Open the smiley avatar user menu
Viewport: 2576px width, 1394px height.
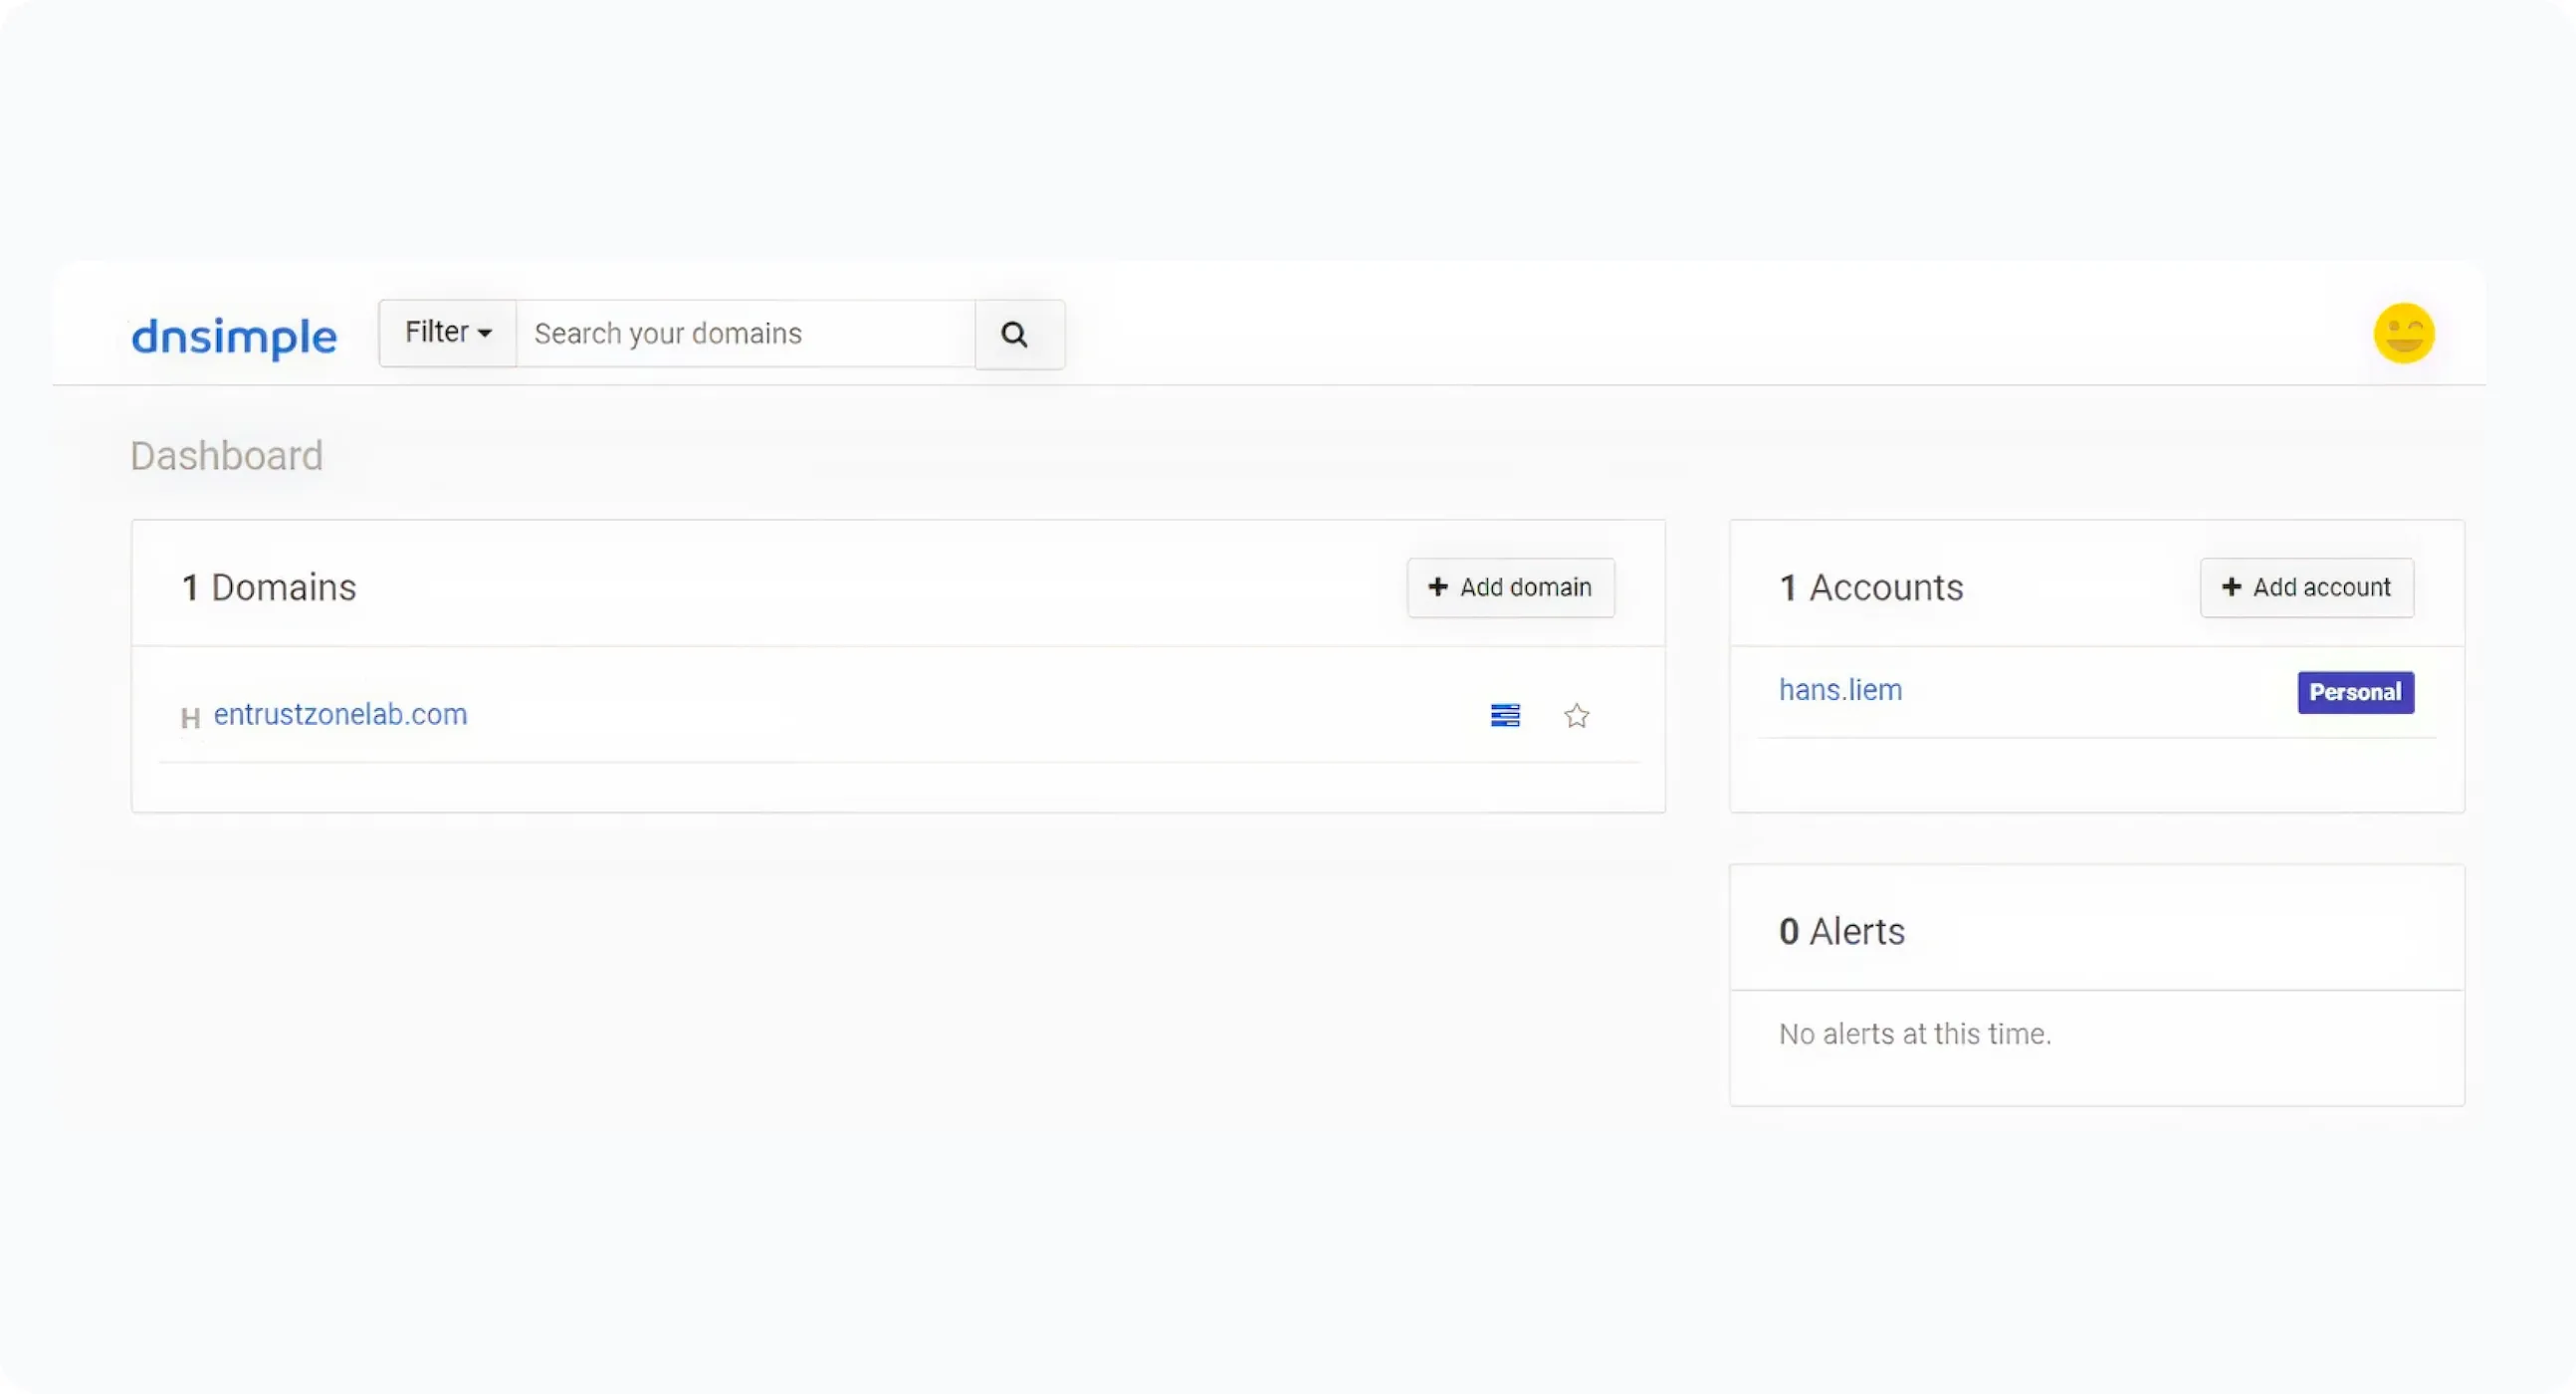2403,333
